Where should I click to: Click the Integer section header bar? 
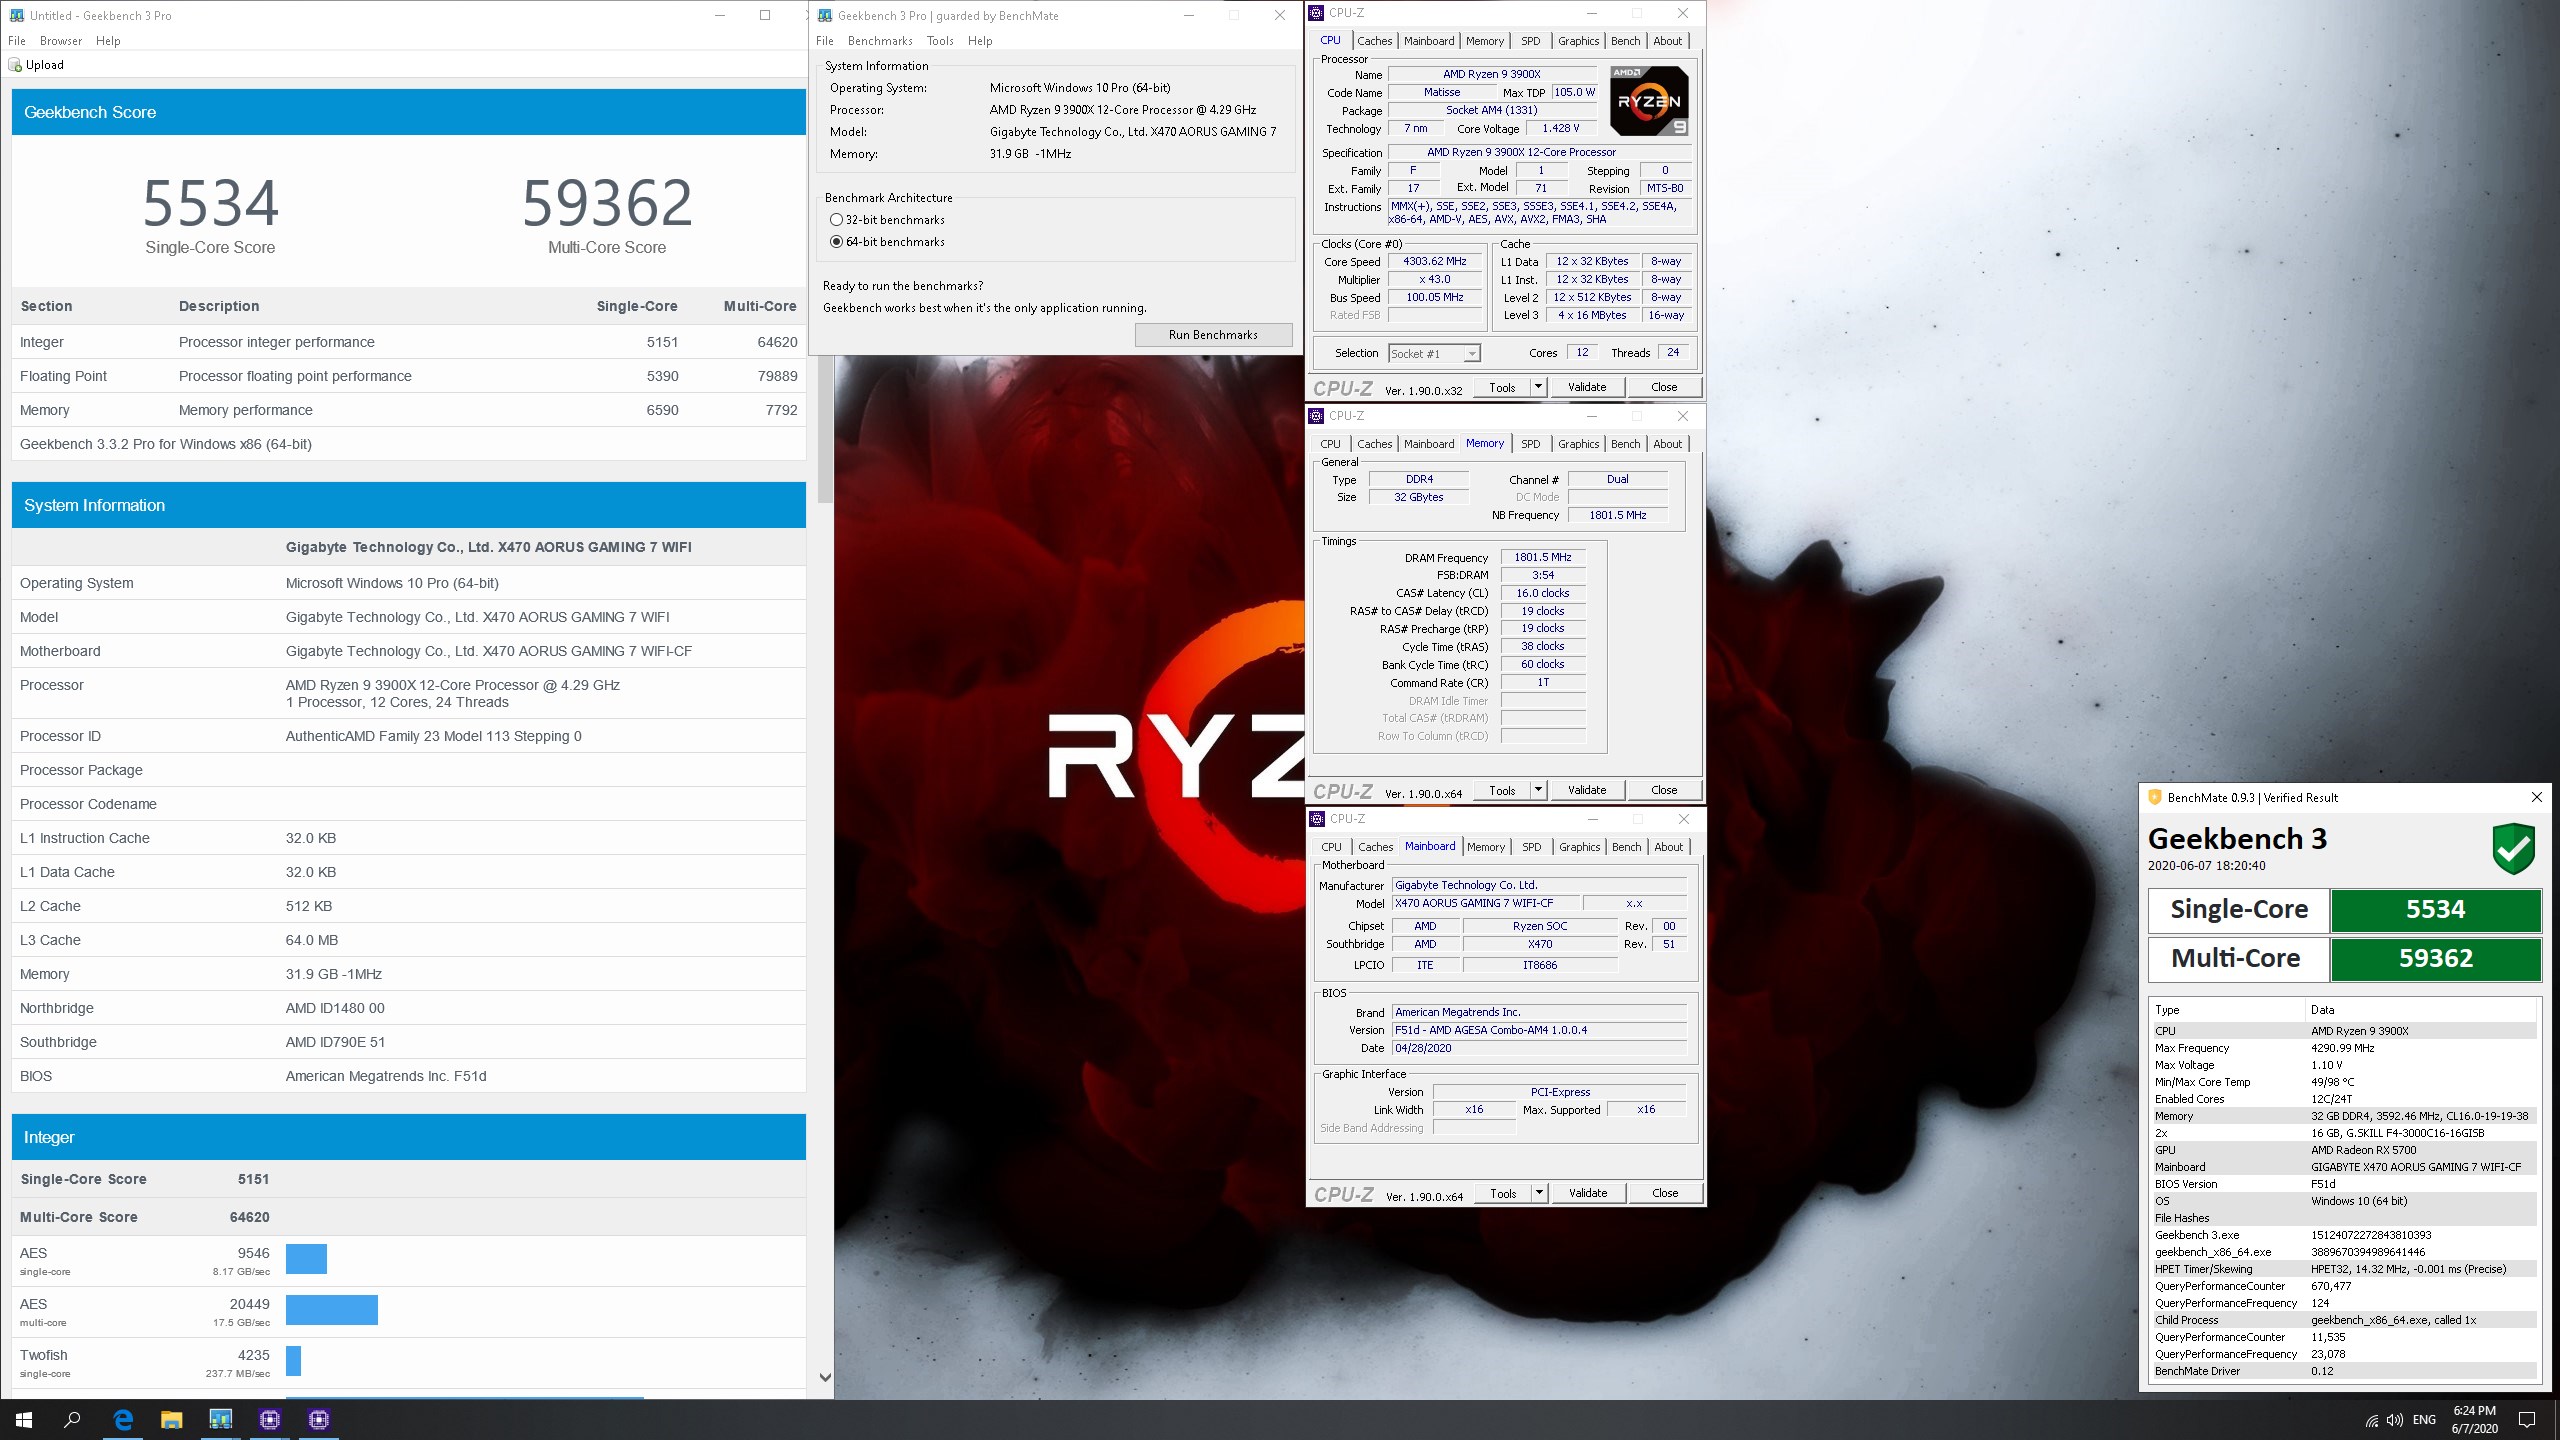click(x=408, y=1137)
